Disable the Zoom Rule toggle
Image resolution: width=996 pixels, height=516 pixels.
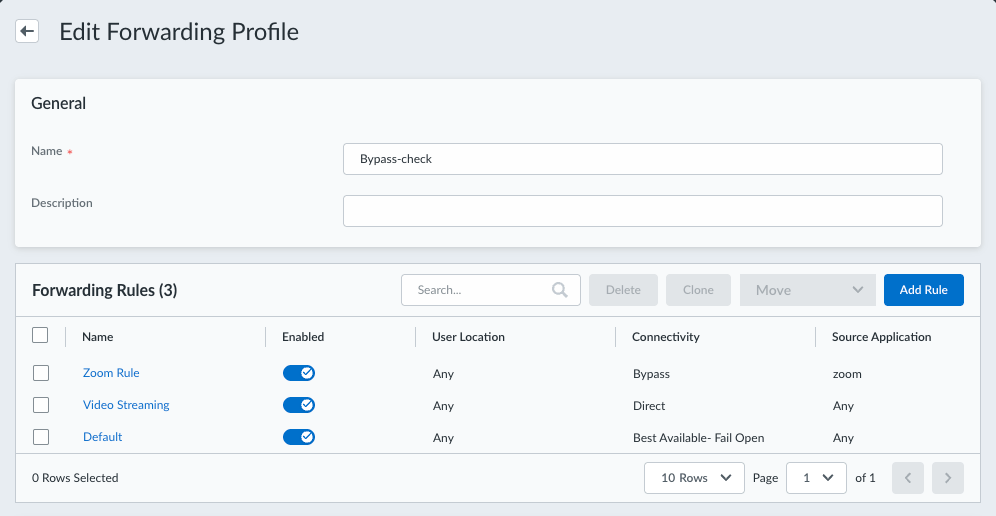tap(299, 373)
